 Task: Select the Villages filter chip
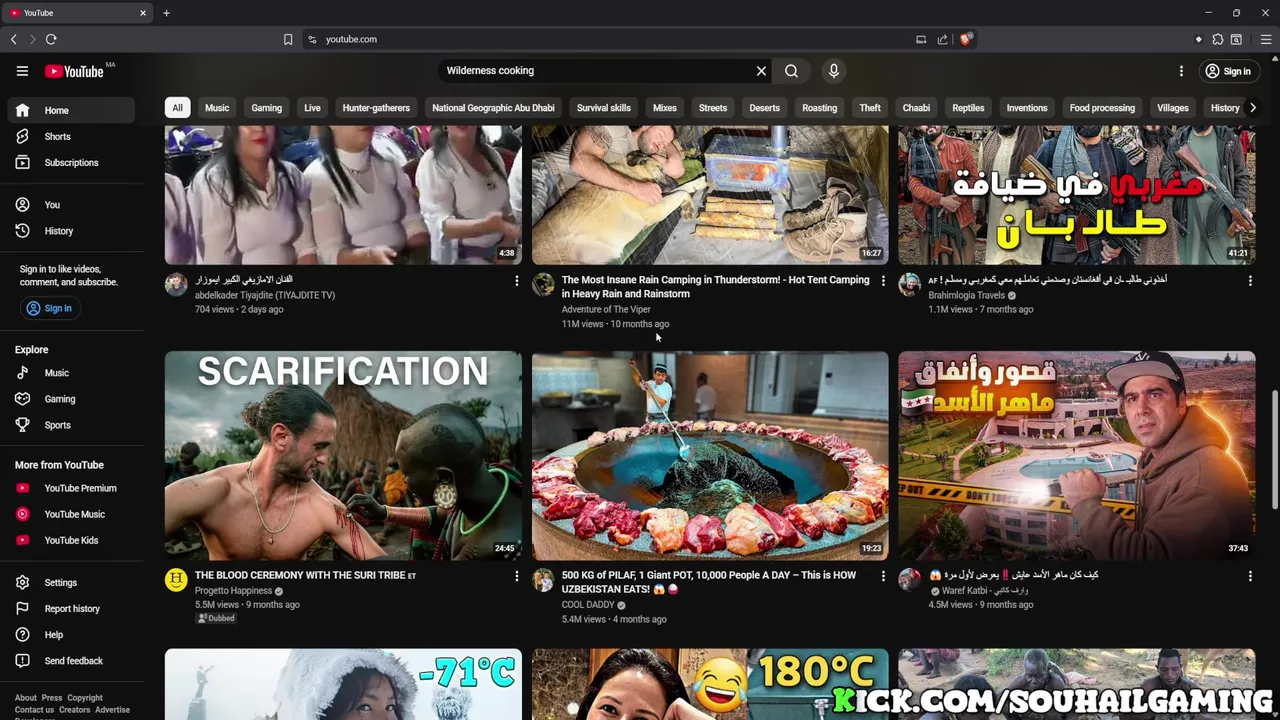1173,108
